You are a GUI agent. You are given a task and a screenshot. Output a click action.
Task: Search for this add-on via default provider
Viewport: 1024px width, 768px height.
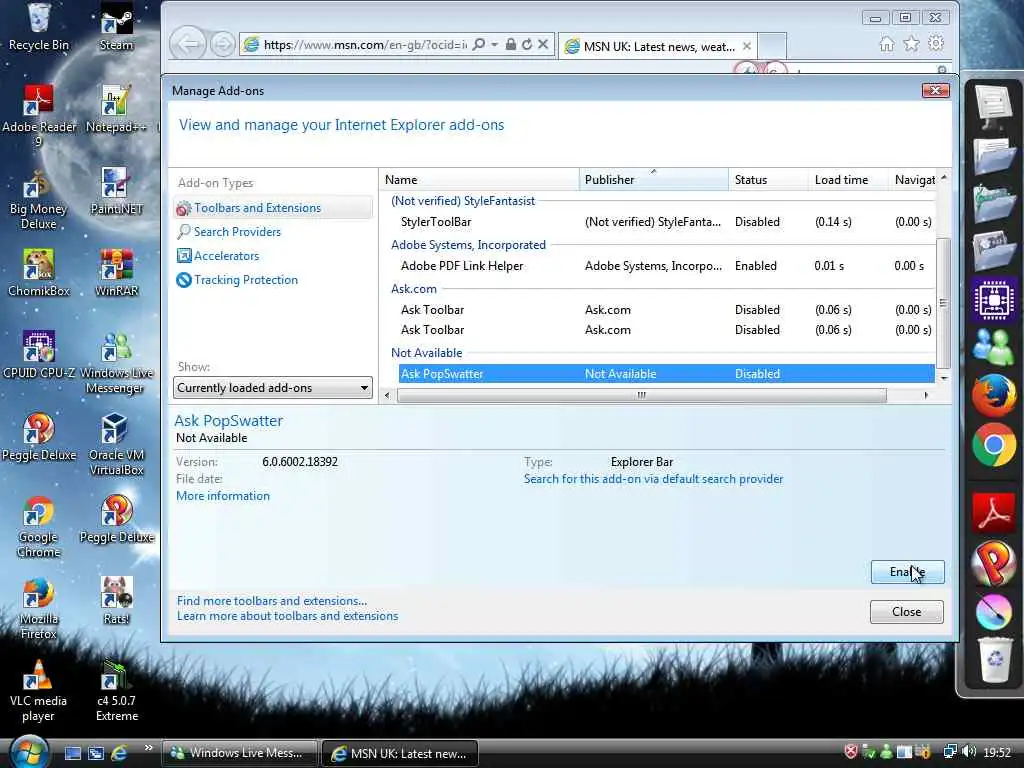click(653, 479)
